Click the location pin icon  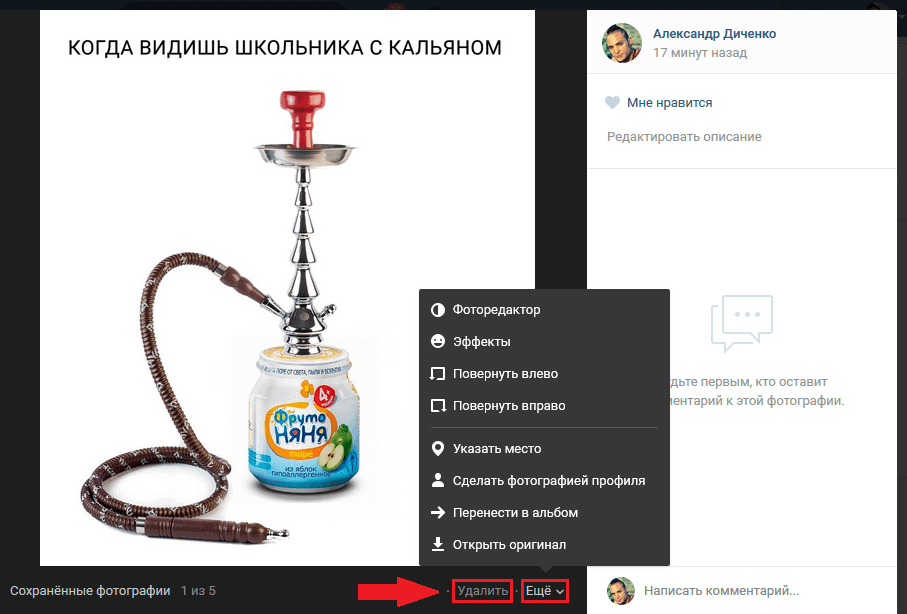pos(438,448)
